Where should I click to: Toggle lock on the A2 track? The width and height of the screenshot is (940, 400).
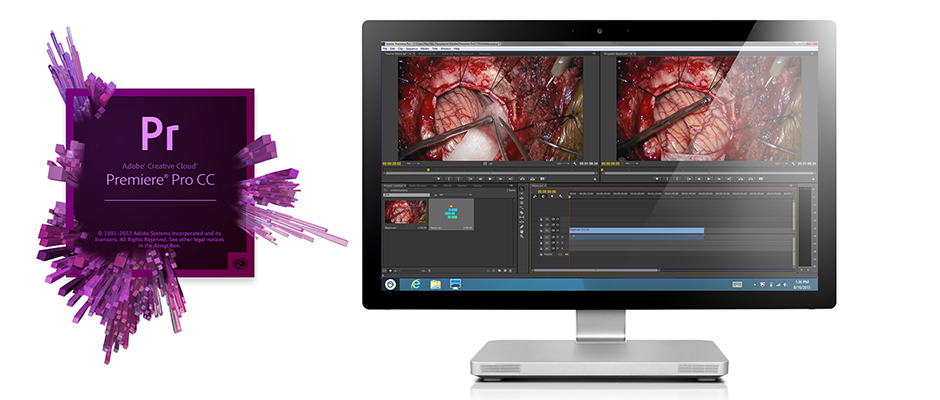pos(541,243)
